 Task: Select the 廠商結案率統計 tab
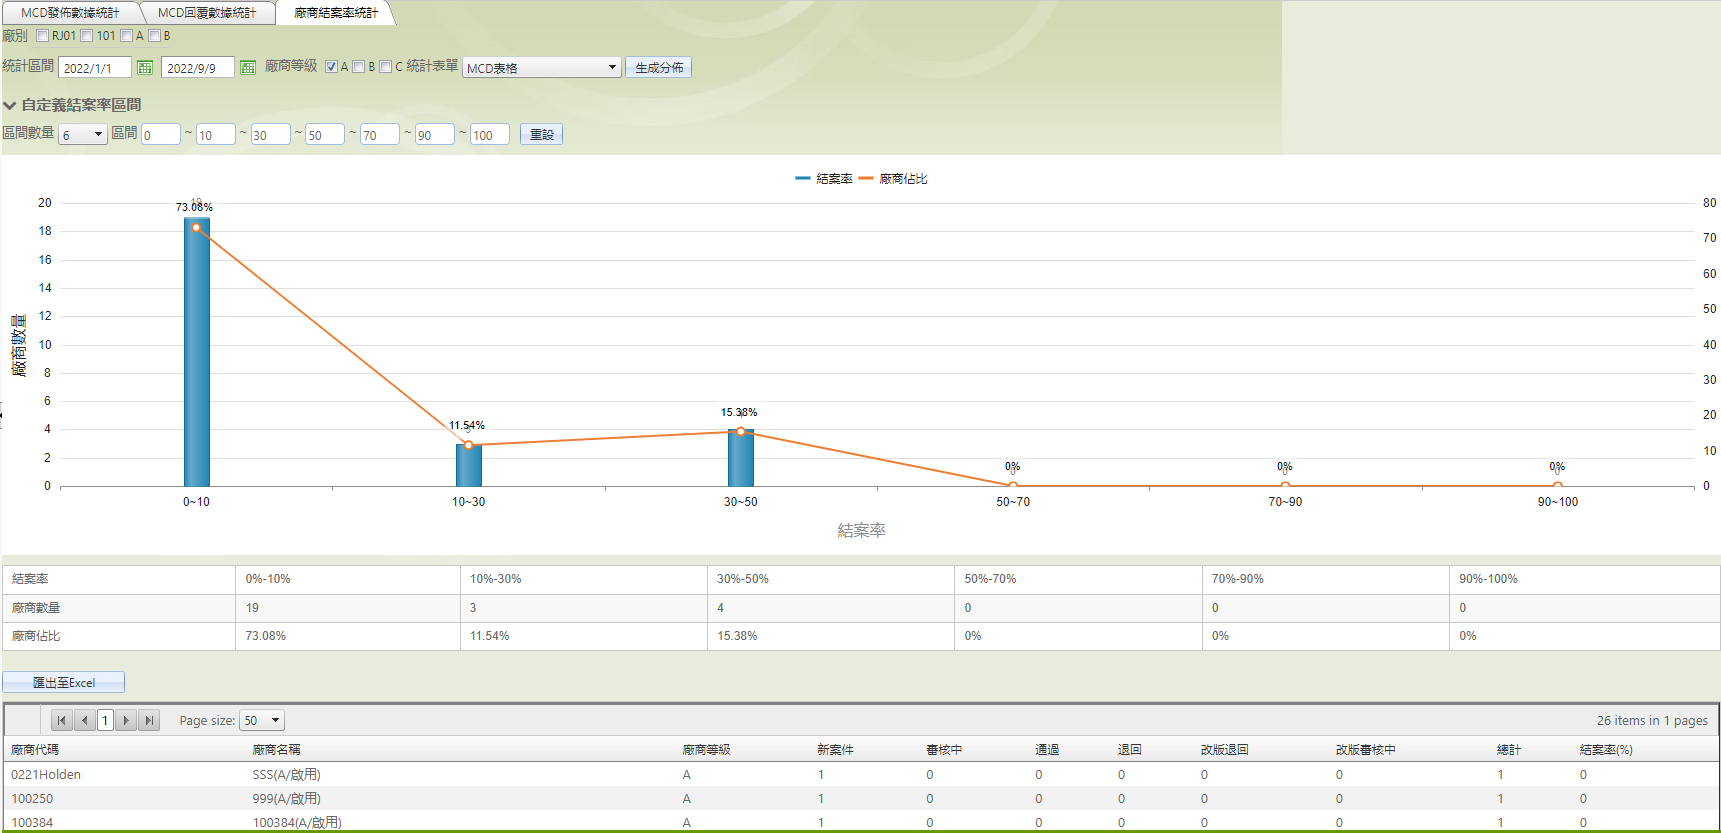pos(336,13)
